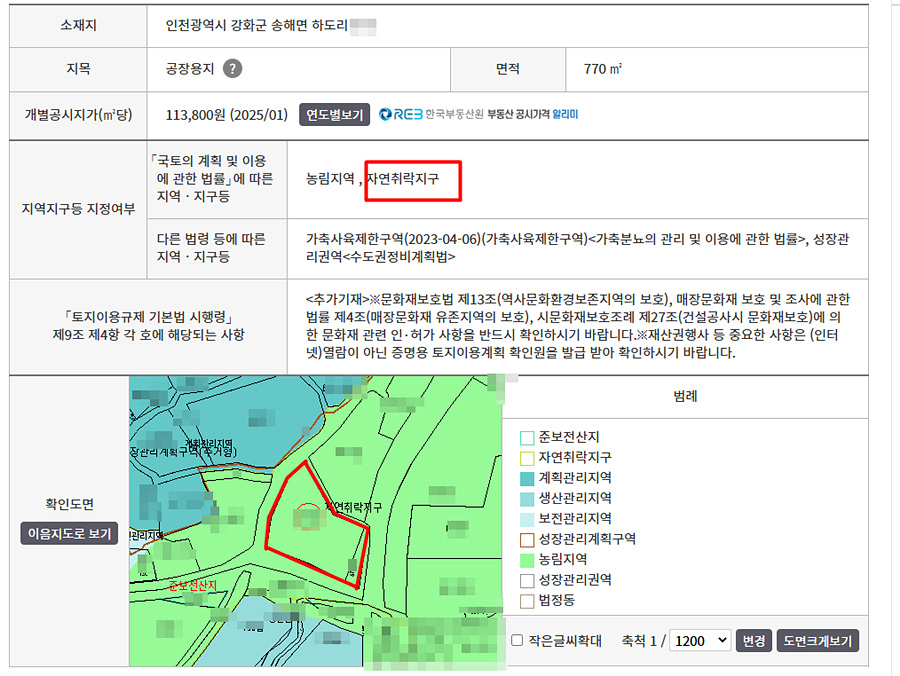The height and width of the screenshot is (676, 900).
Task: Click the 준보전산지 legend color box
Action: [527, 437]
